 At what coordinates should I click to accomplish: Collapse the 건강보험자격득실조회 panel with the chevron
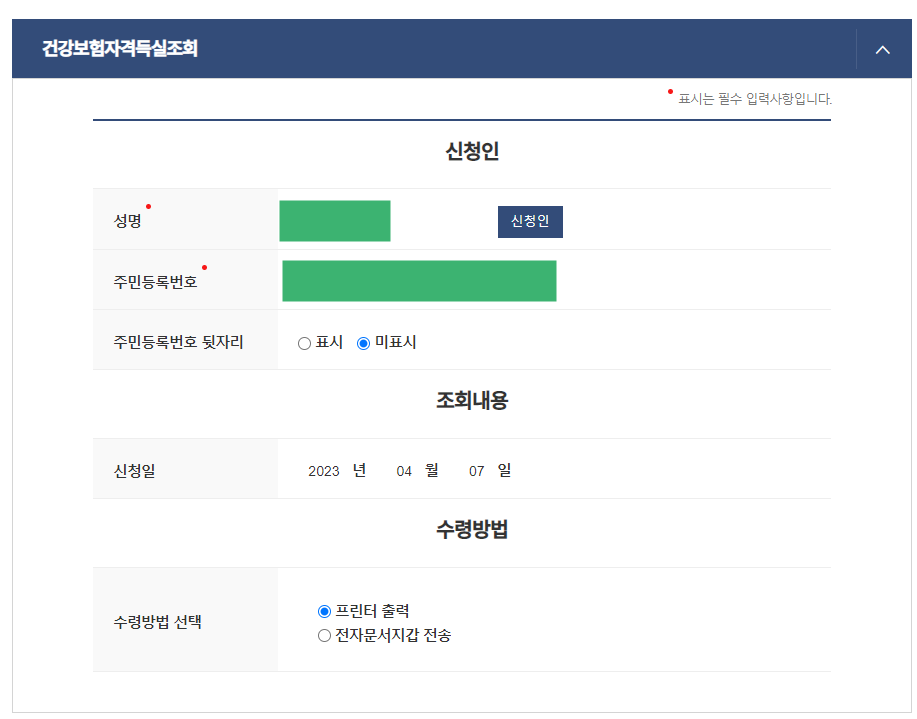click(882, 49)
